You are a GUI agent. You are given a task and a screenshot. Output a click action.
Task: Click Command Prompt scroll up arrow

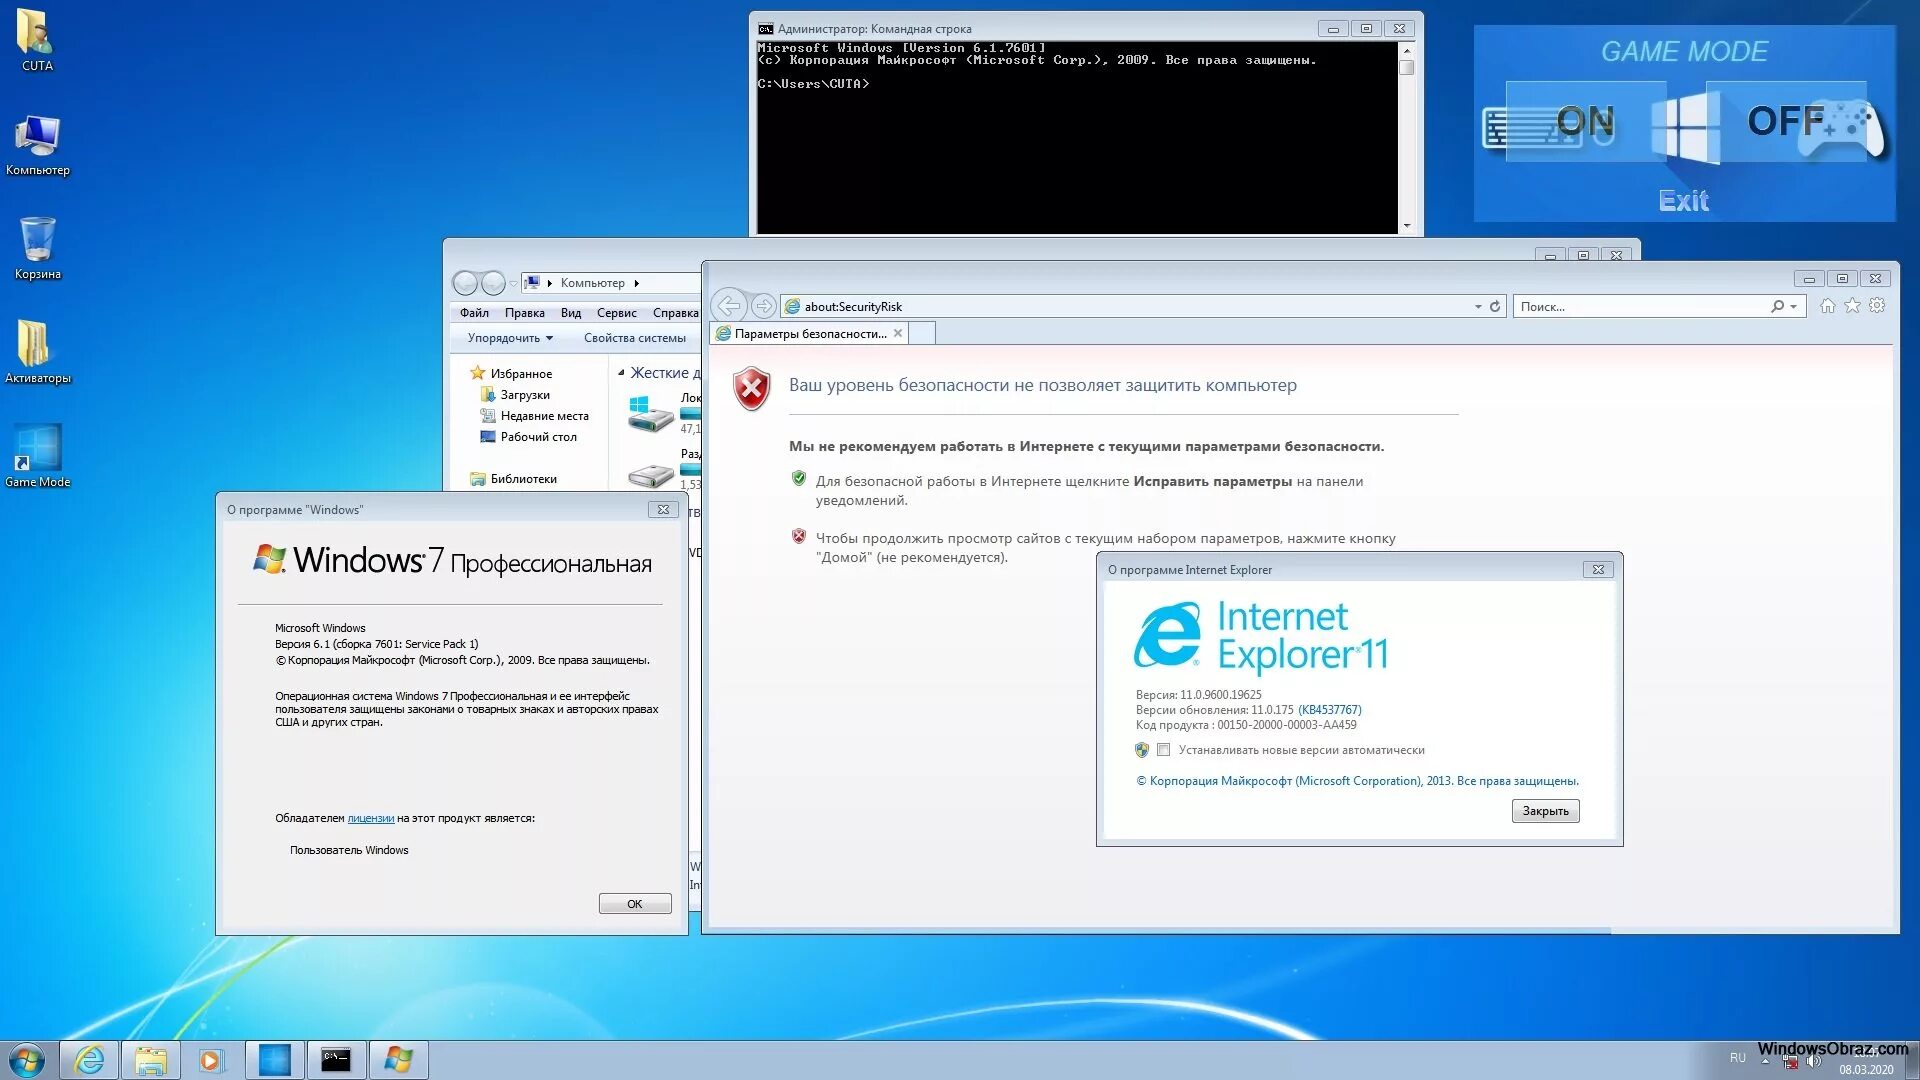(1406, 50)
